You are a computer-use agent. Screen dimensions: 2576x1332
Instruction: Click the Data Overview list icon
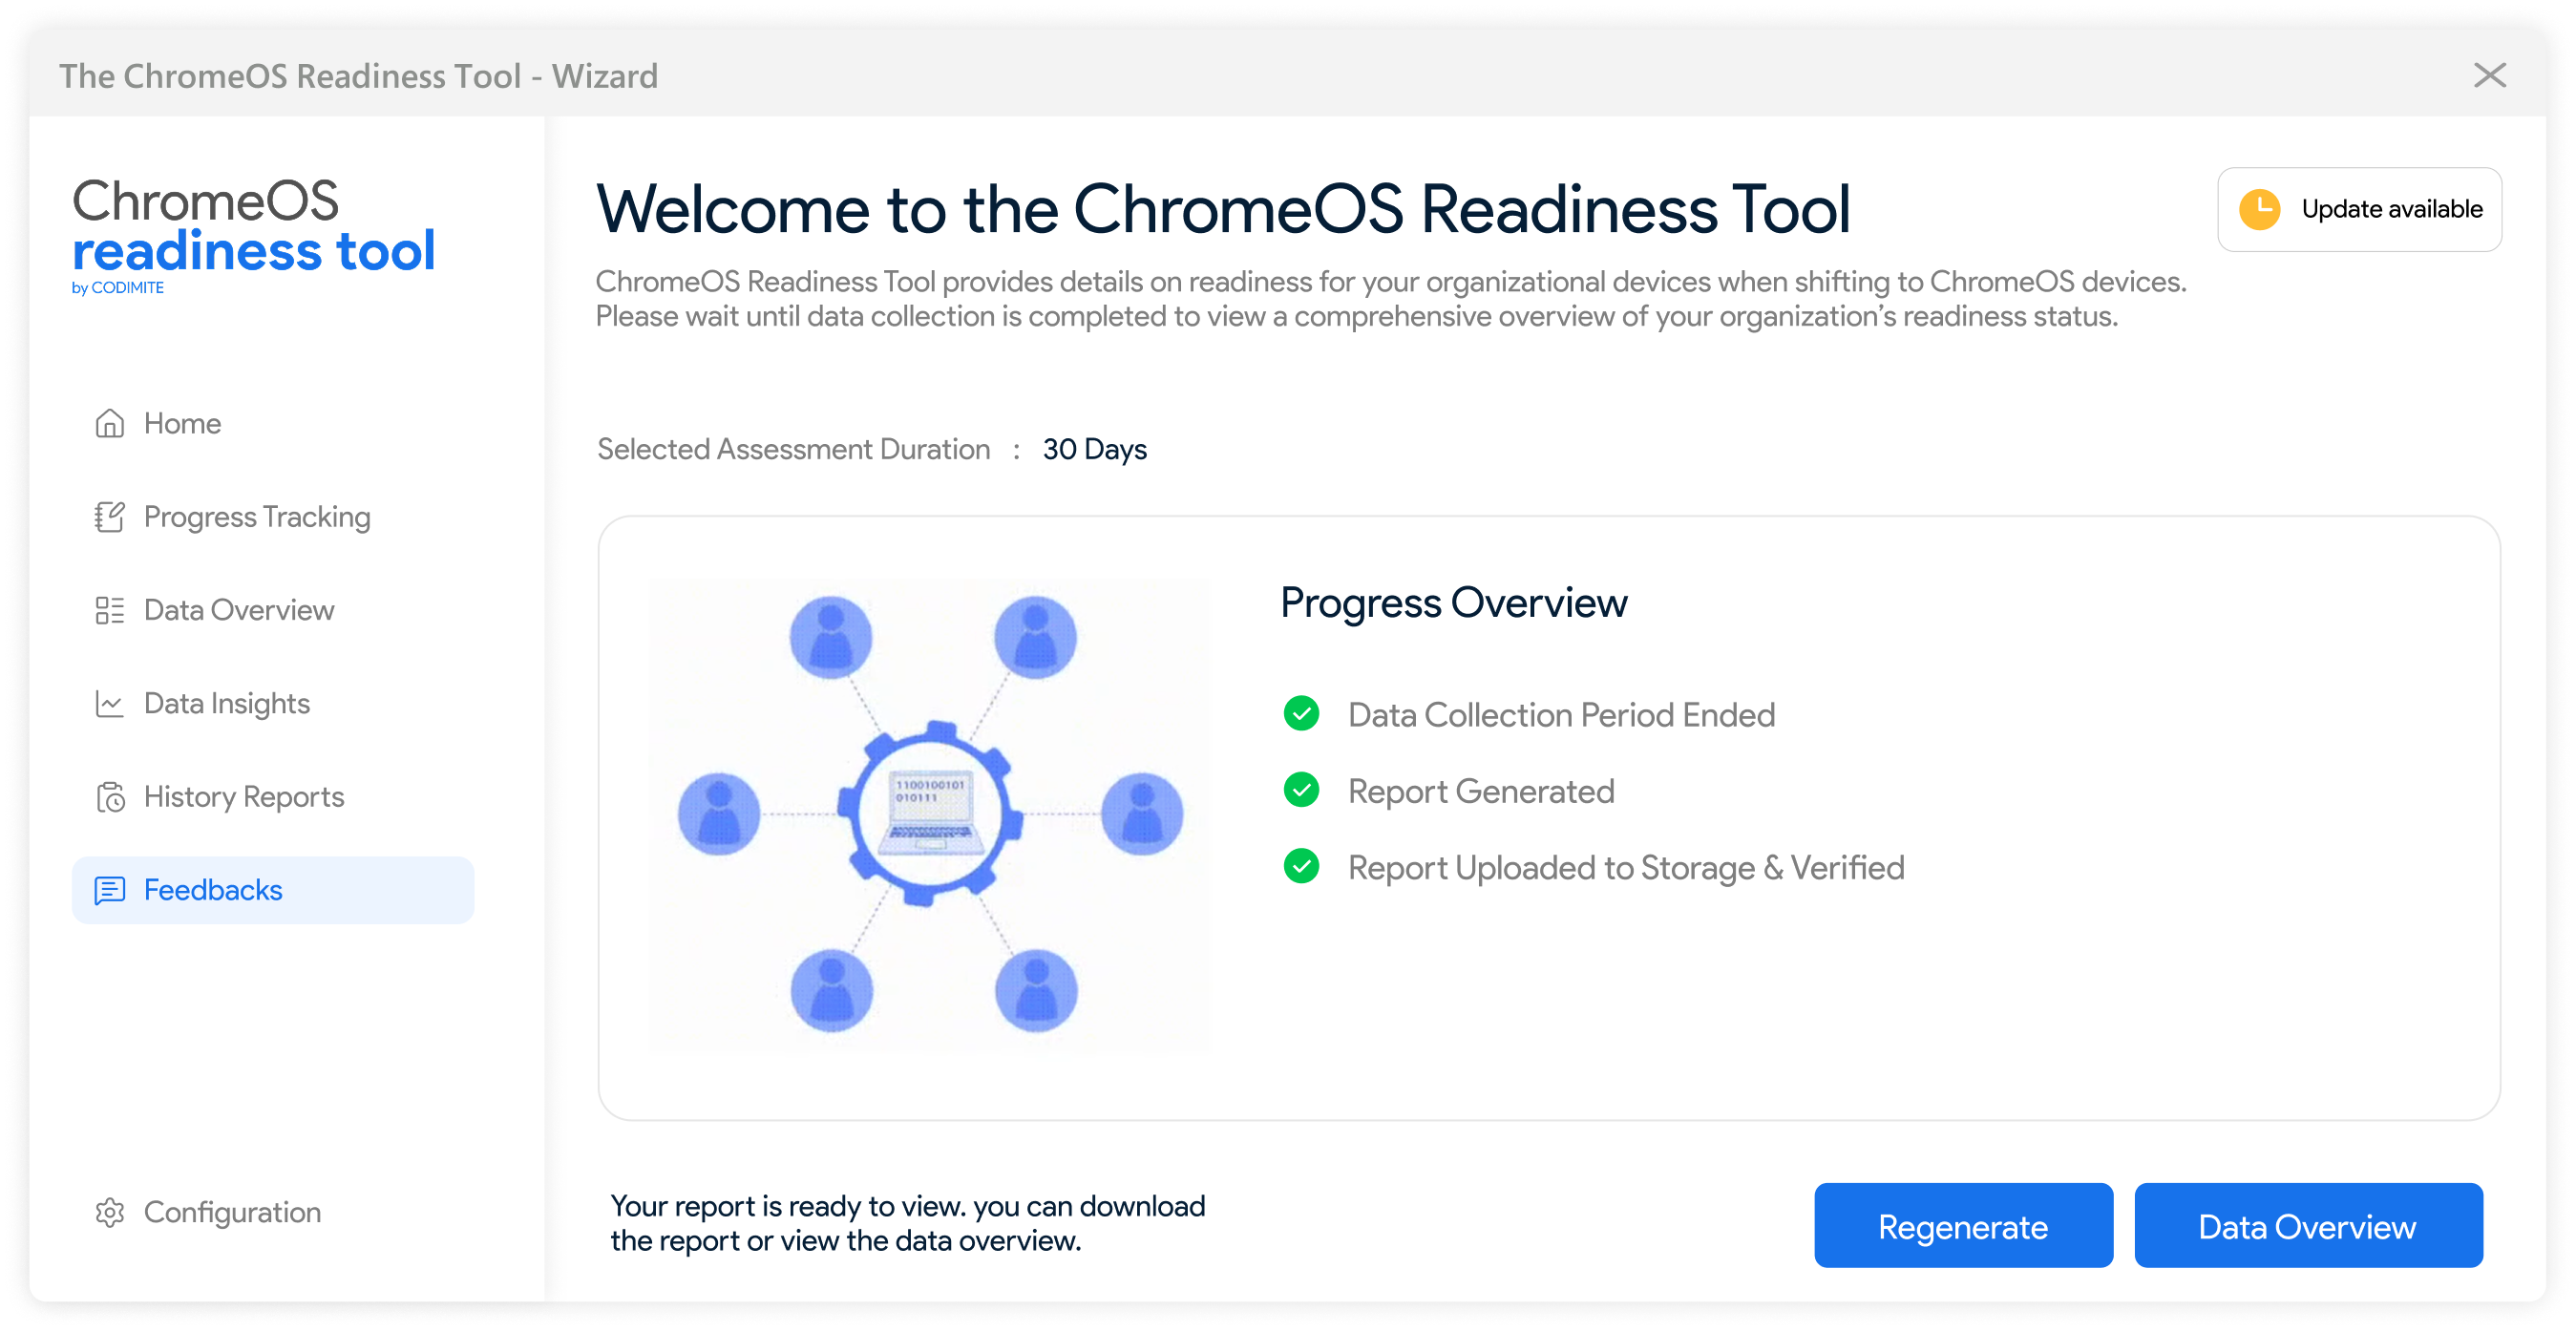pos(109,610)
